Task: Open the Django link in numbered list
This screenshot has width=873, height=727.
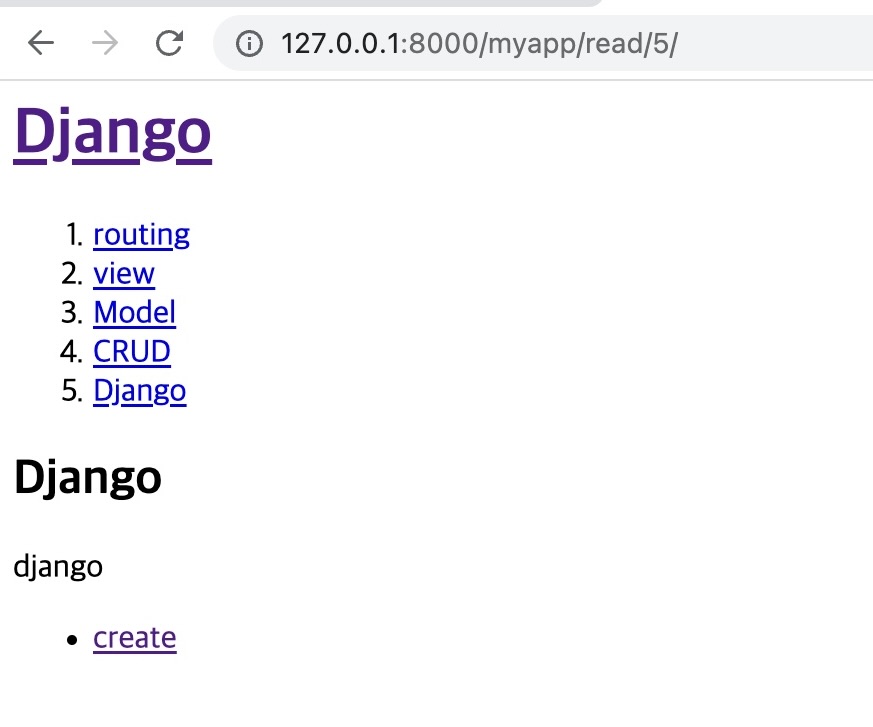Action: [x=140, y=391]
